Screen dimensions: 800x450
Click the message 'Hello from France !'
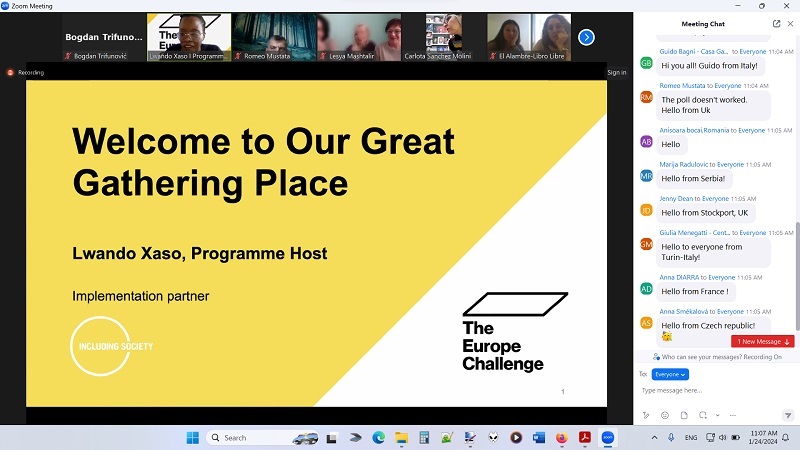point(695,291)
